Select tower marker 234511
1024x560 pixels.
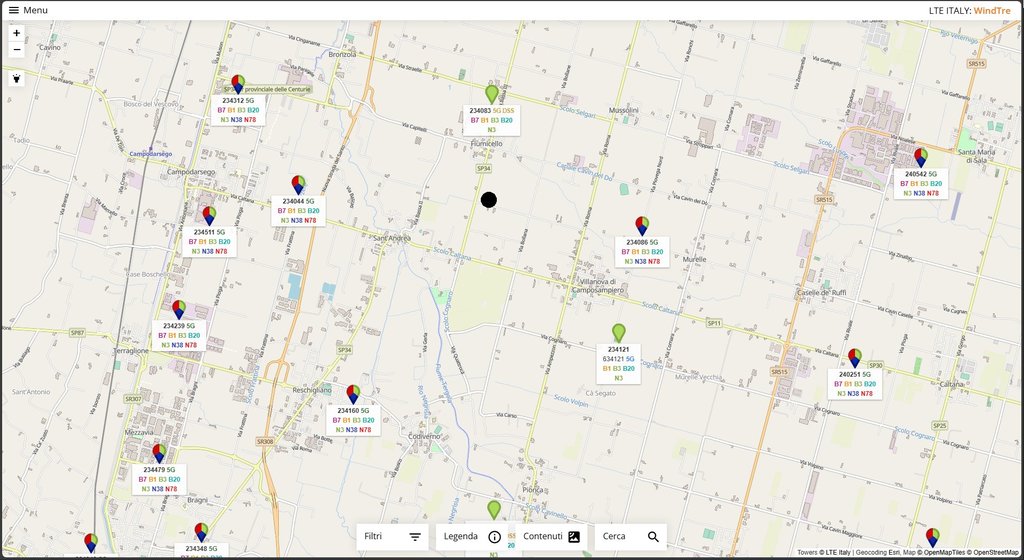click(x=209, y=216)
